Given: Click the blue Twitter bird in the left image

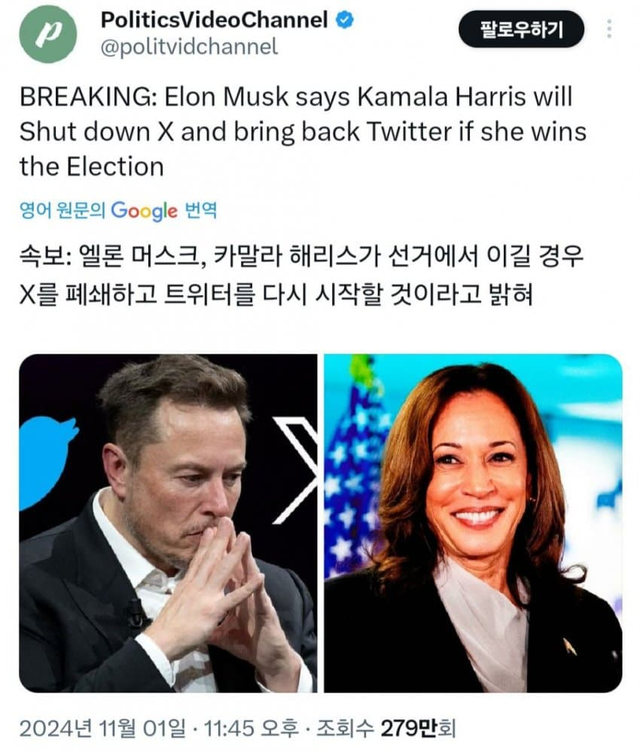Looking at the screenshot, I should tap(47, 462).
